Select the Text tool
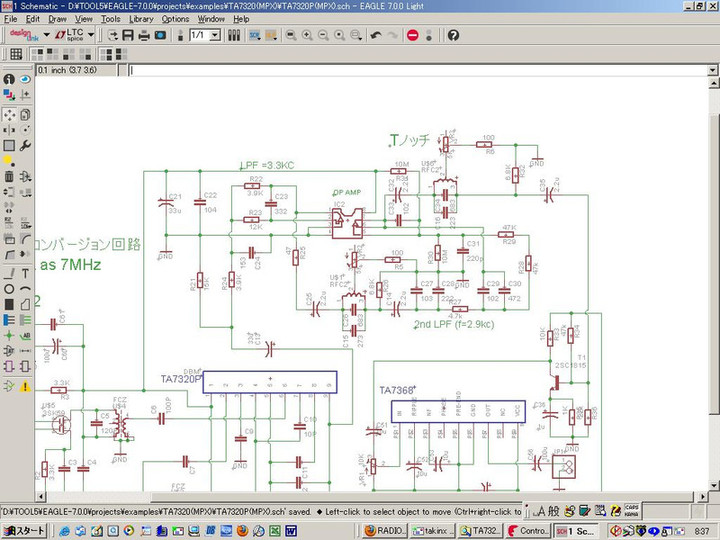 24,273
